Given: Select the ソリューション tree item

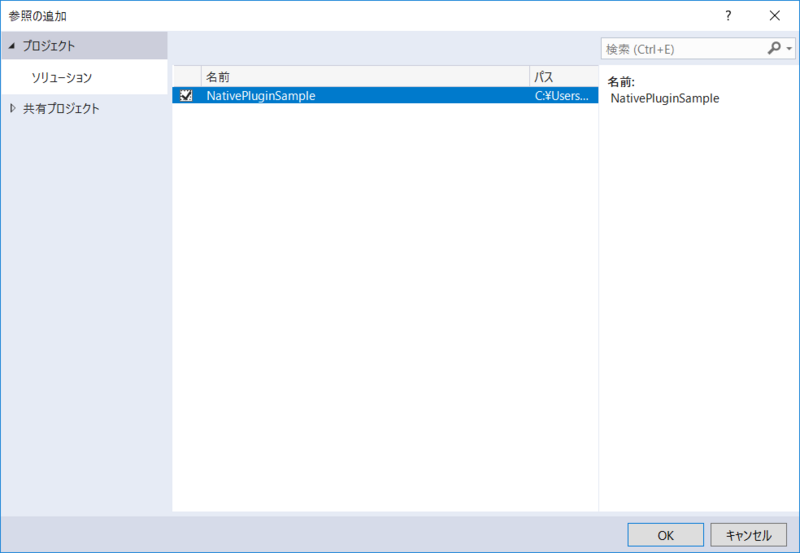Looking at the screenshot, I should pyautogui.click(x=61, y=78).
